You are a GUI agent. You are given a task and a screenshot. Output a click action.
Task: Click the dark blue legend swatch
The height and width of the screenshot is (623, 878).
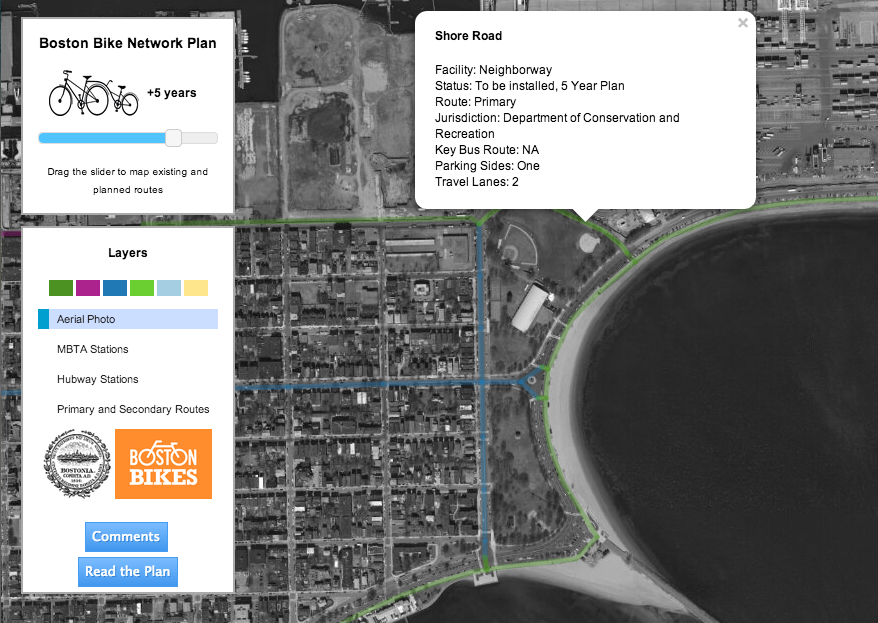coord(115,288)
